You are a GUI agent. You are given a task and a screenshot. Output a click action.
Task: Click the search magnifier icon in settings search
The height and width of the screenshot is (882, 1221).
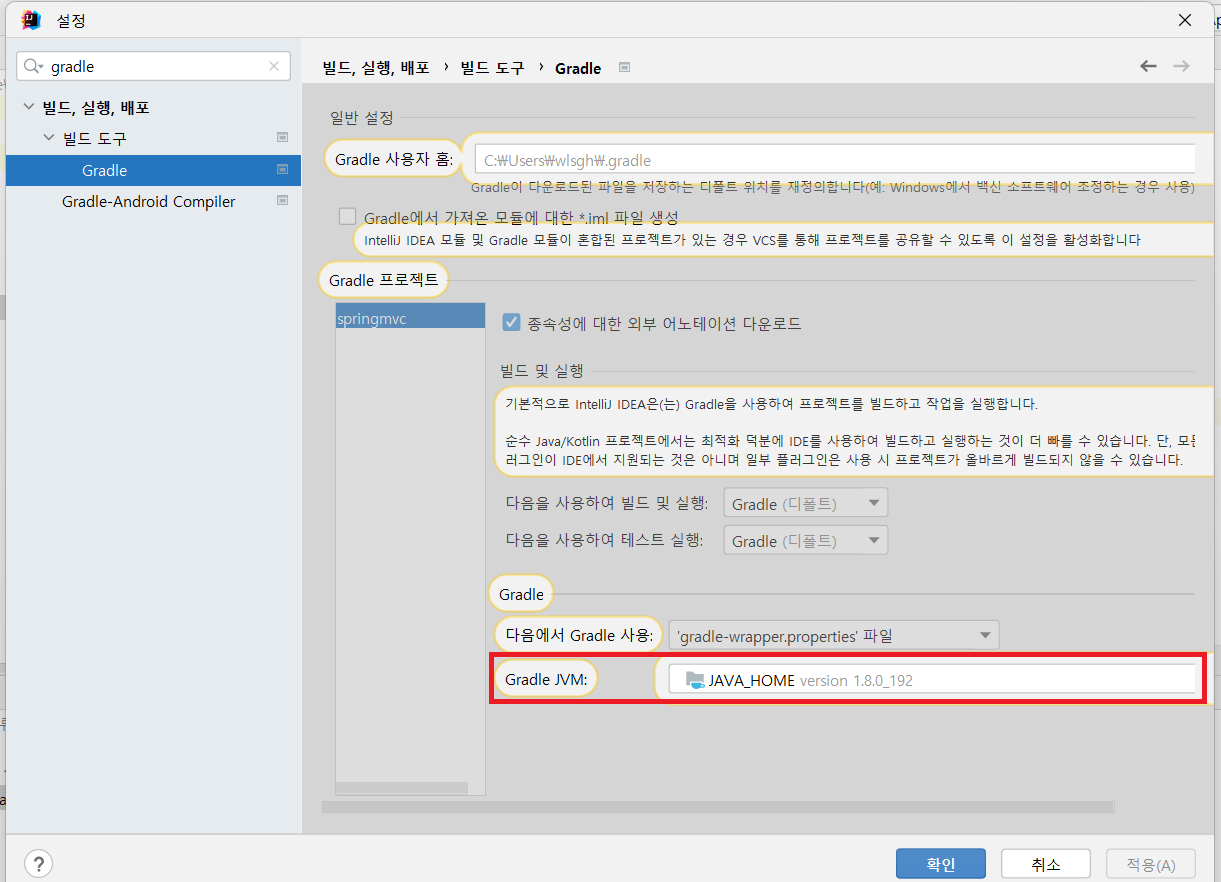click(34, 66)
